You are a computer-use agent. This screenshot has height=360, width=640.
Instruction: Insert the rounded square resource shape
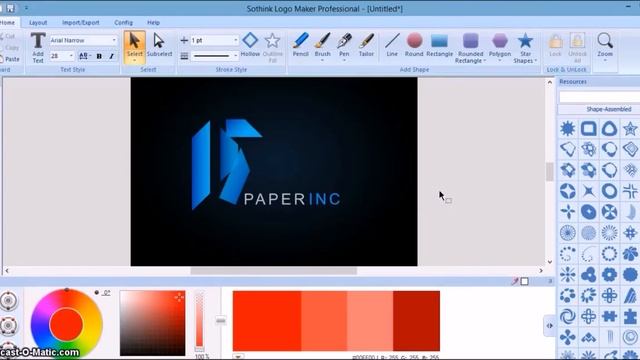pyautogui.click(x=589, y=129)
